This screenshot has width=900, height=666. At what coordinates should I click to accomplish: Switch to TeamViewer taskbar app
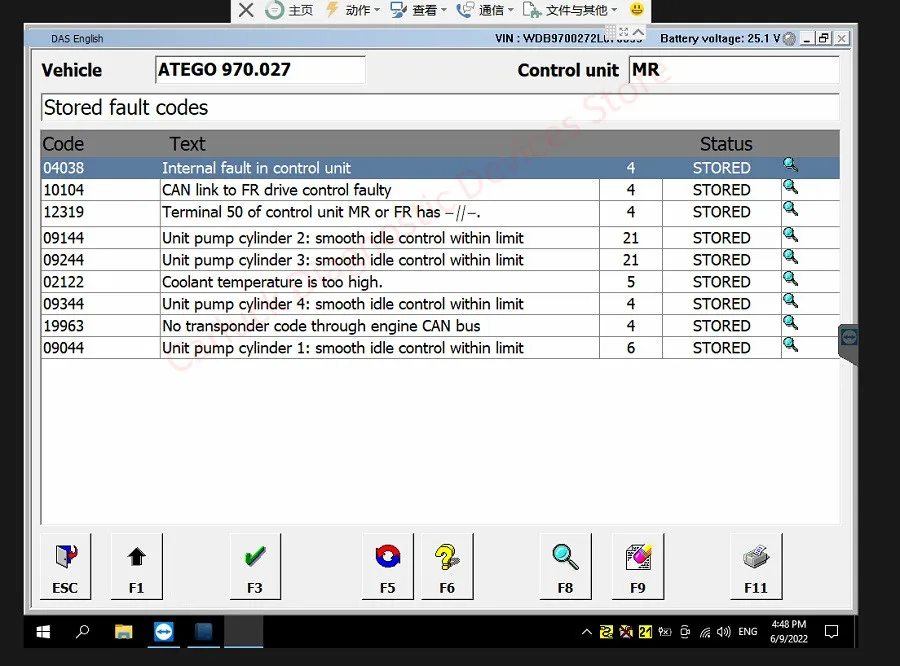click(x=164, y=632)
